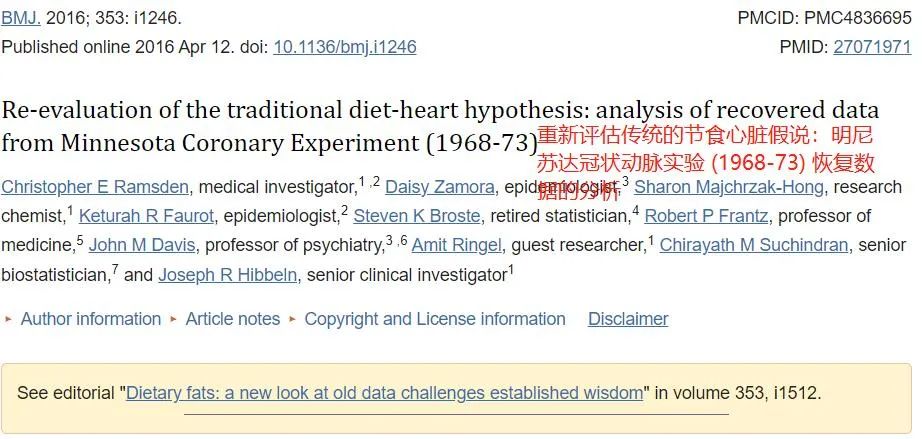Open the BMJ journal link

tap(21, 18)
